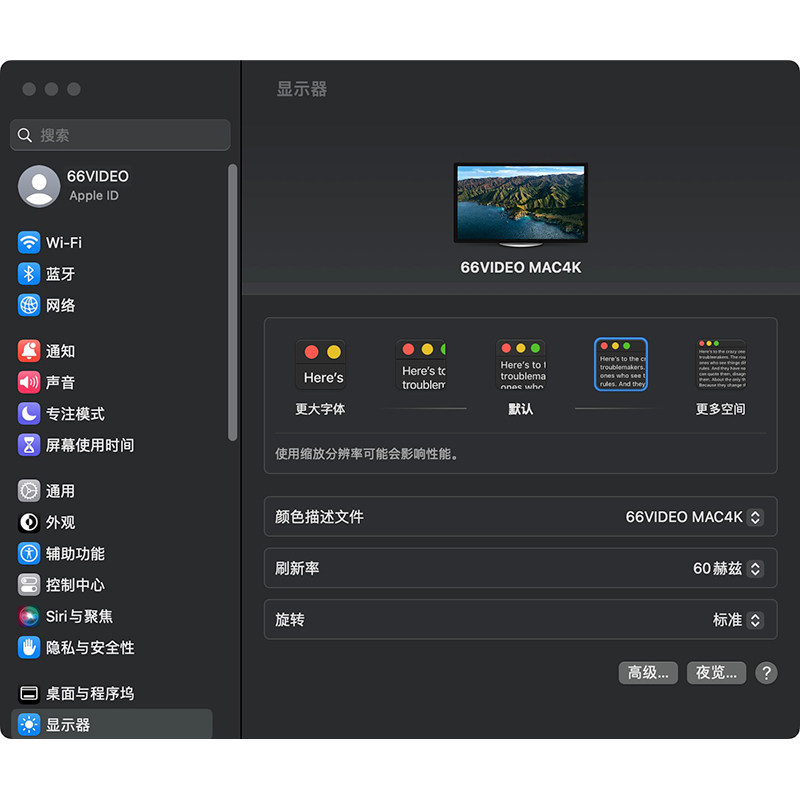Click the Siri与聚焦 icon

[29, 616]
